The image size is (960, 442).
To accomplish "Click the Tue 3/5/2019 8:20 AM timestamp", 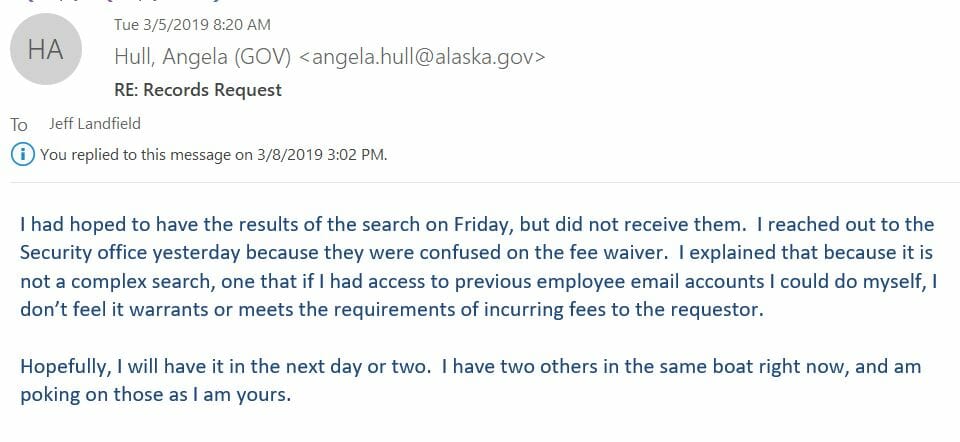I will pyautogui.click(x=192, y=25).
